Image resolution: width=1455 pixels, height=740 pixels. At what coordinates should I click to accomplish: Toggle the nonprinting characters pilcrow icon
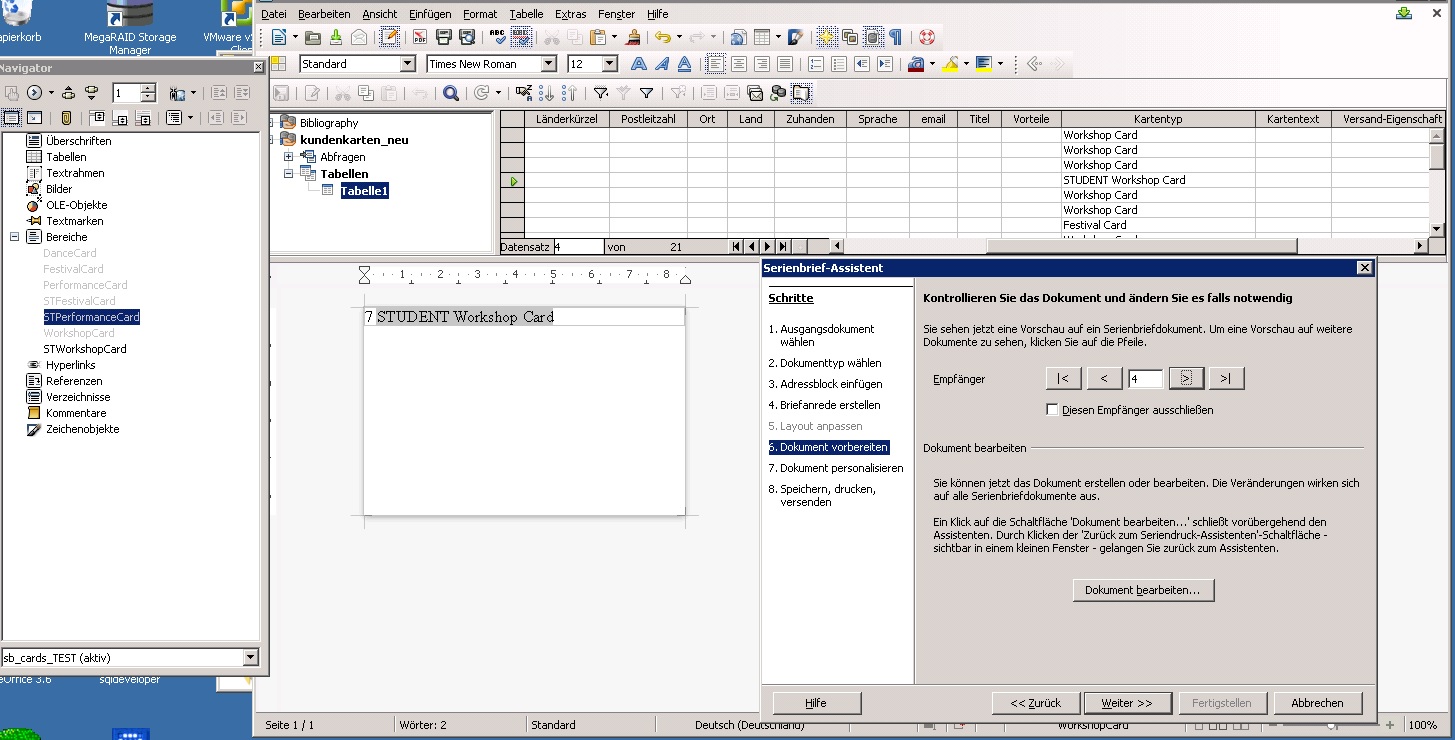[x=896, y=37]
